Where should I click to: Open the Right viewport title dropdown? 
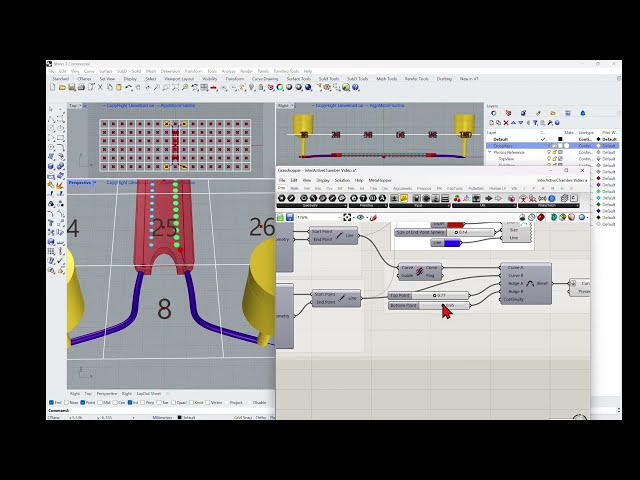coord(292,106)
